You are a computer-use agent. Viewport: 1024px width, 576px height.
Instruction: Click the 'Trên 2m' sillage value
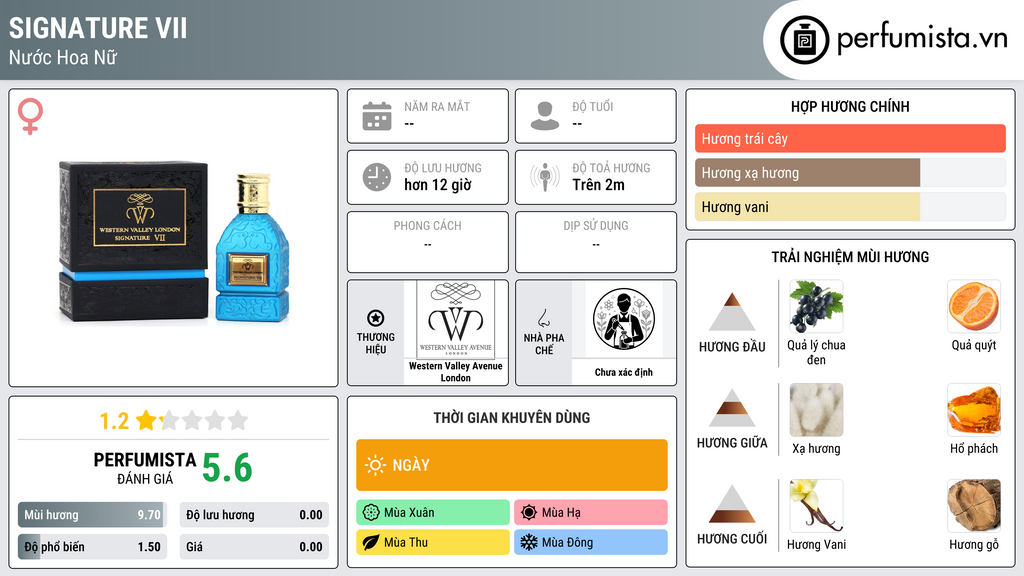click(x=598, y=185)
